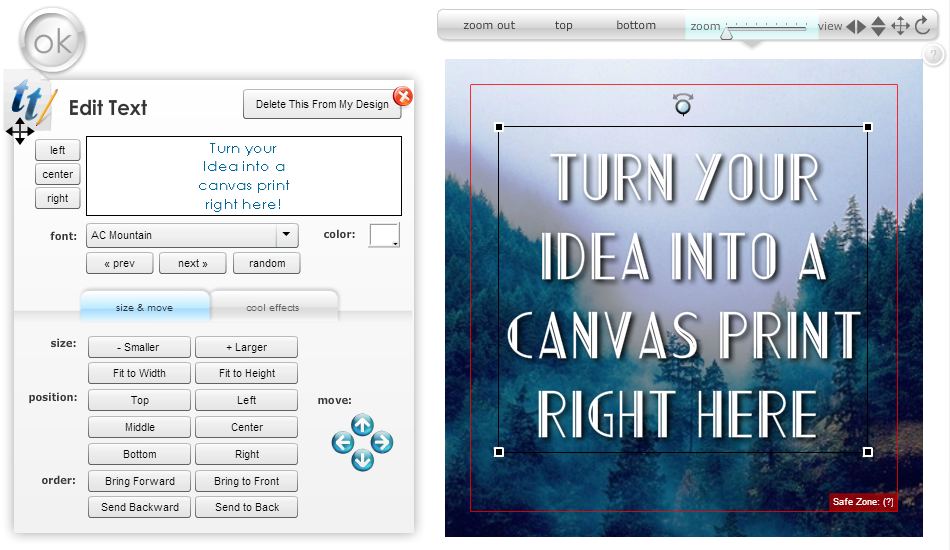Click the bottom-right text selection handle

(868, 452)
